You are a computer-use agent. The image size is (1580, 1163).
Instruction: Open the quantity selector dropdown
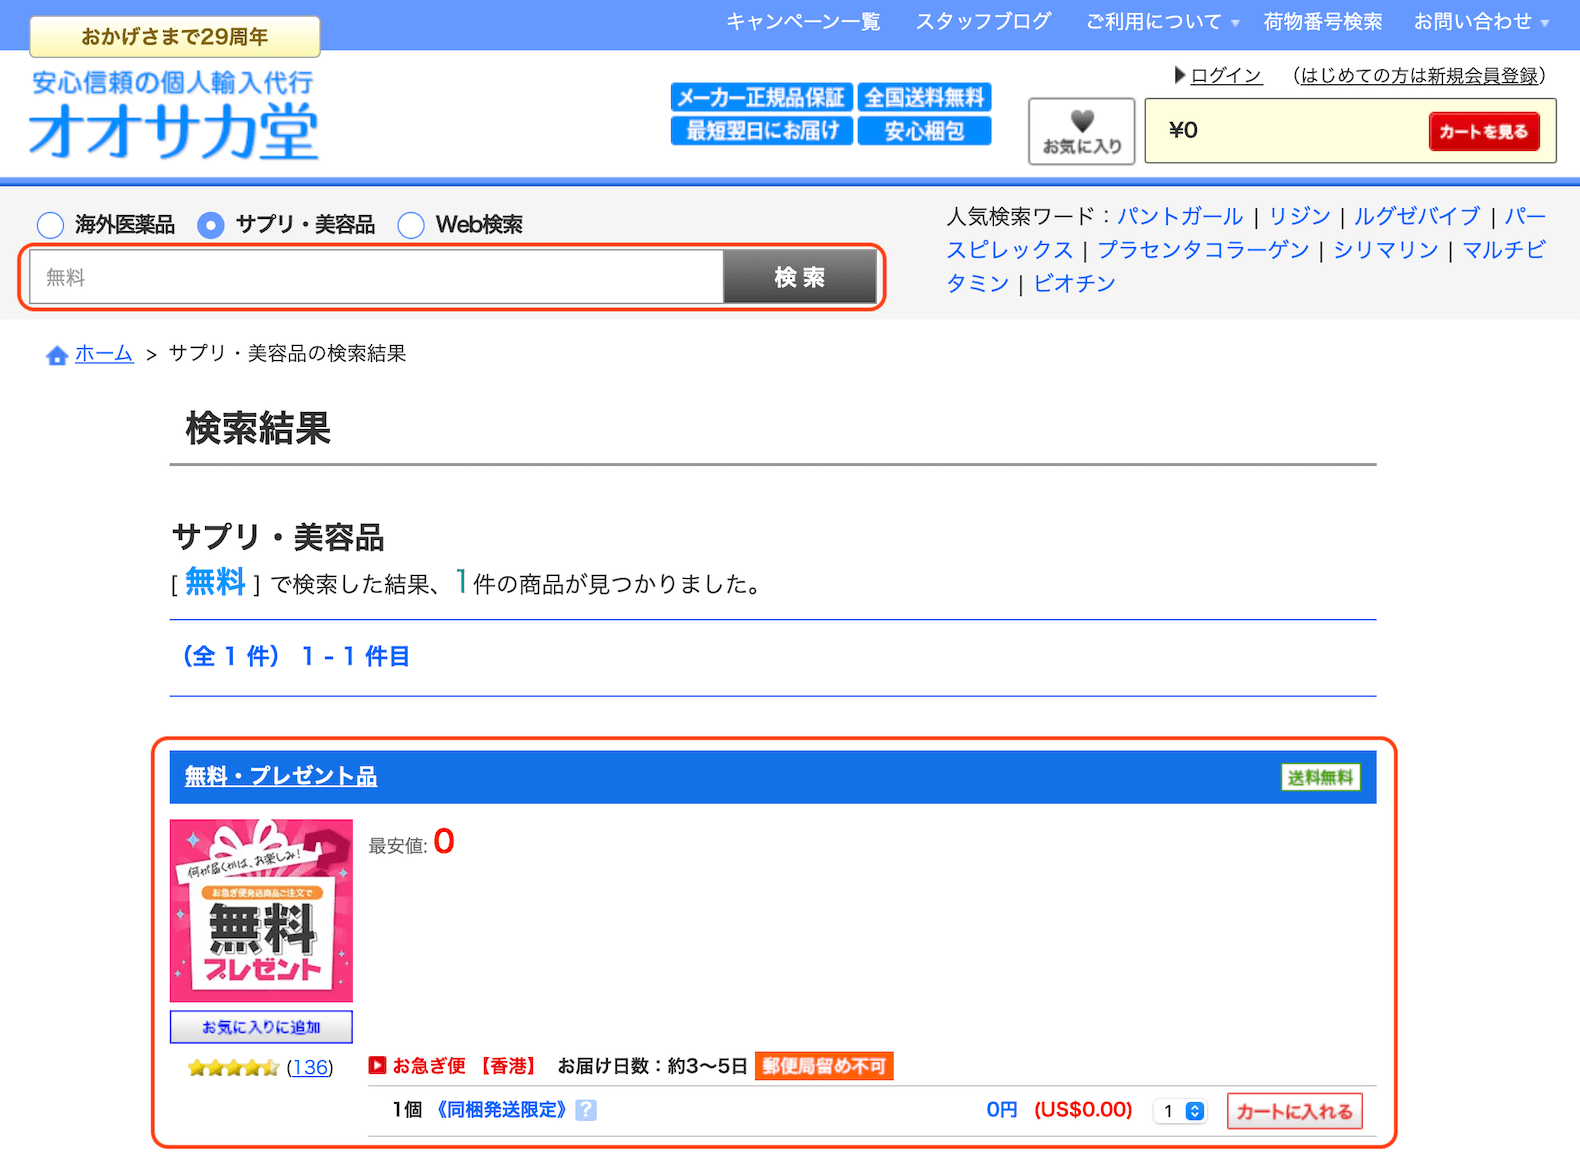click(x=1180, y=1111)
